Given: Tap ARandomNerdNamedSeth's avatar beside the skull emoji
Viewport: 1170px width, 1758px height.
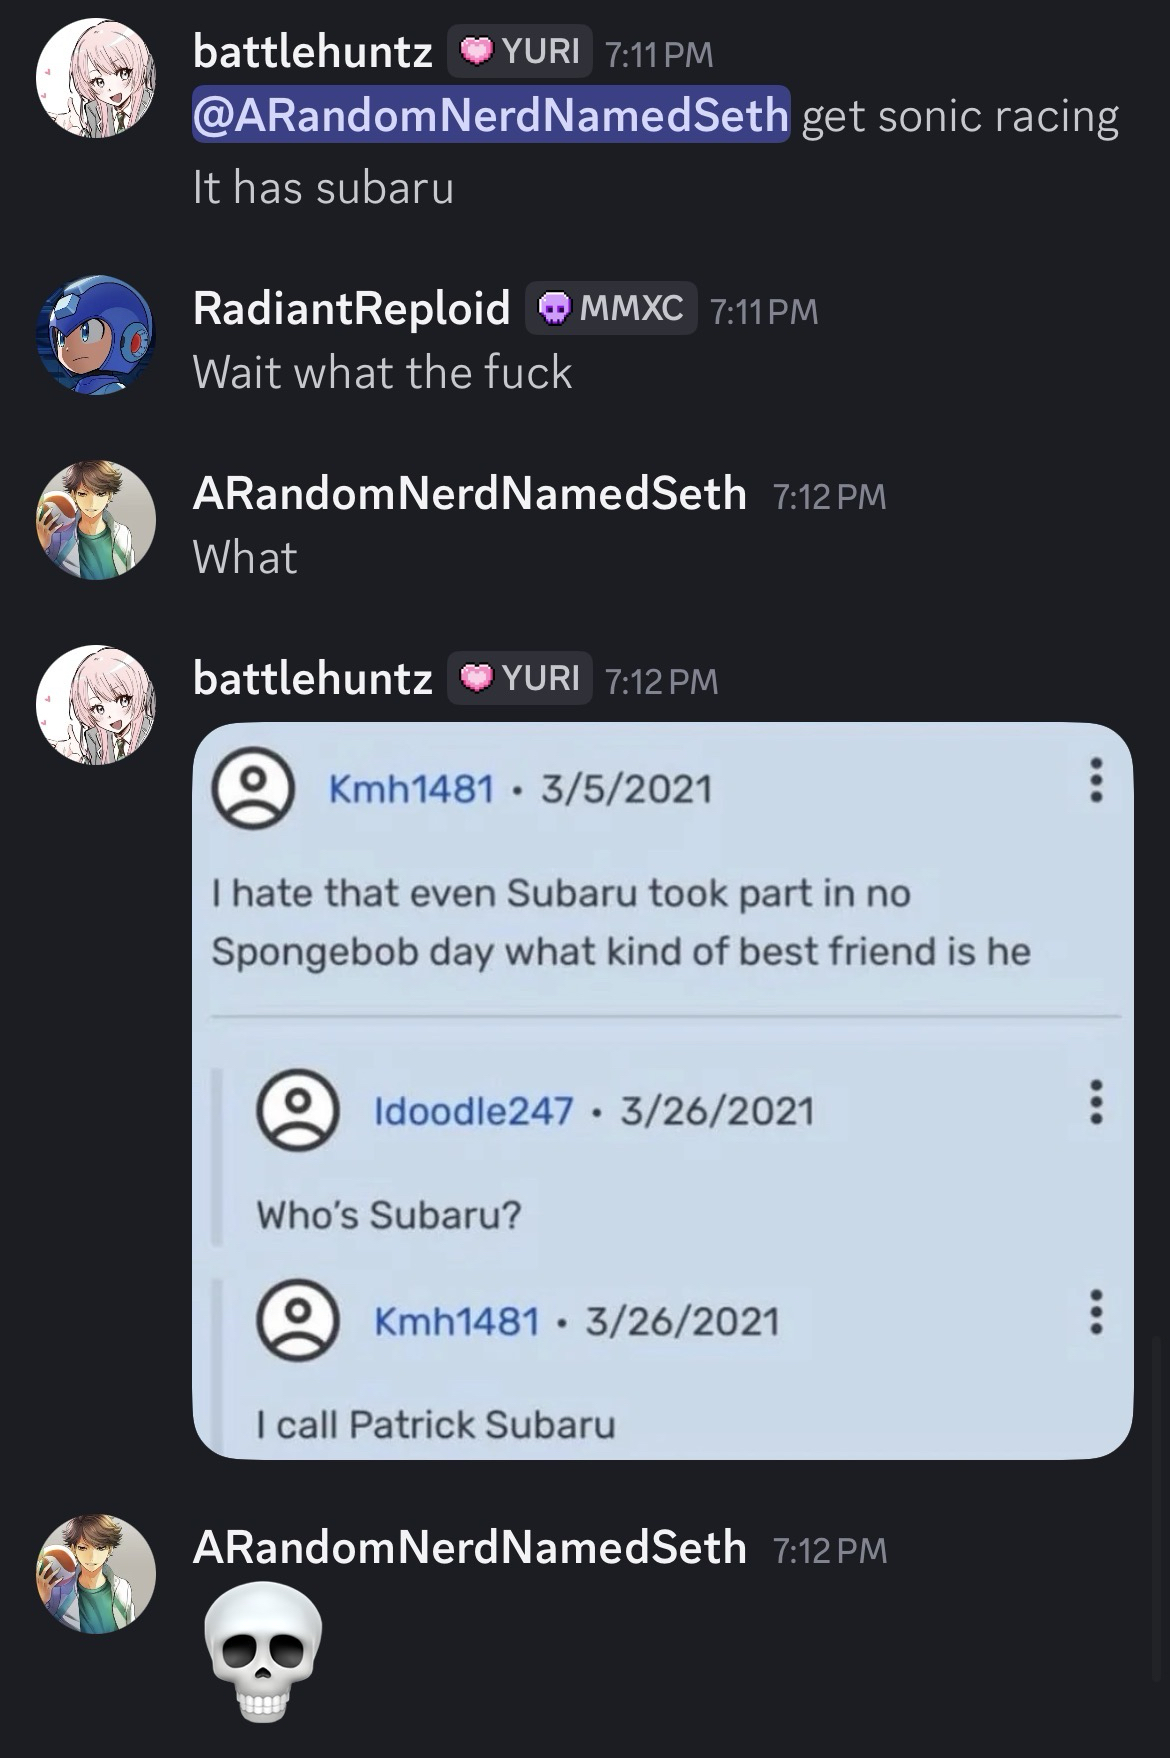Looking at the screenshot, I should [x=96, y=1574].
